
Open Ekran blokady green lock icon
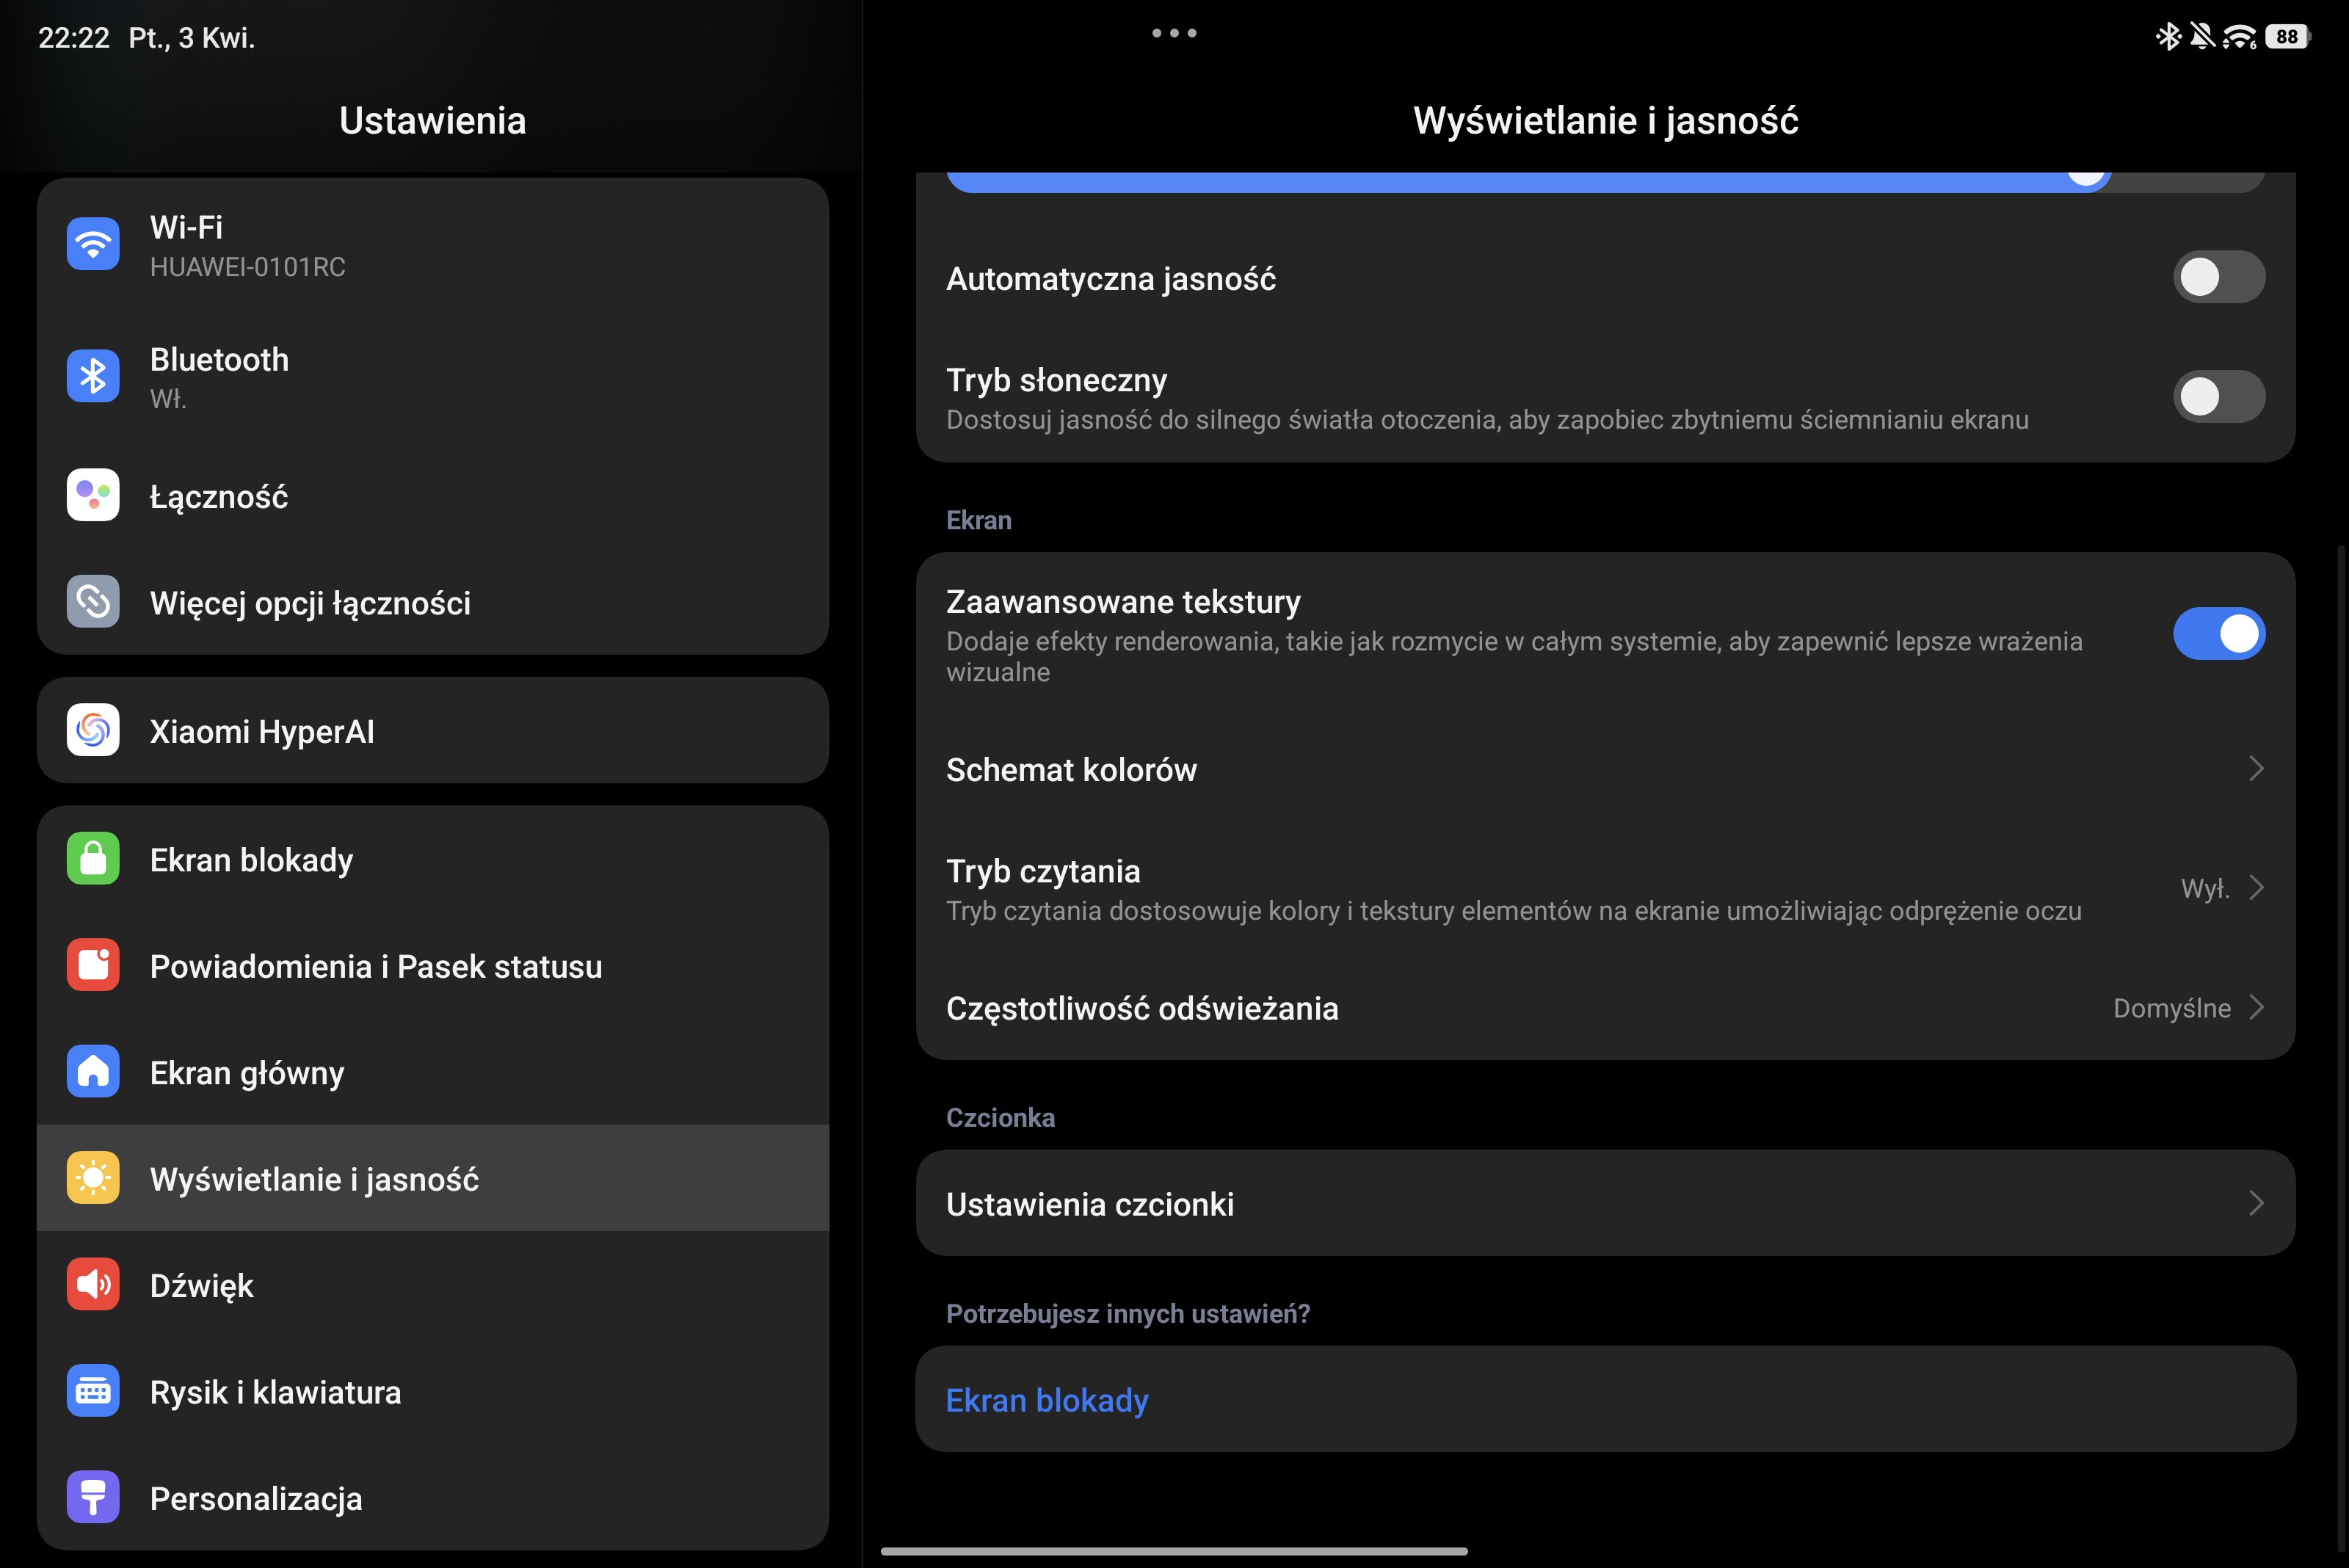tap(93, 859)
